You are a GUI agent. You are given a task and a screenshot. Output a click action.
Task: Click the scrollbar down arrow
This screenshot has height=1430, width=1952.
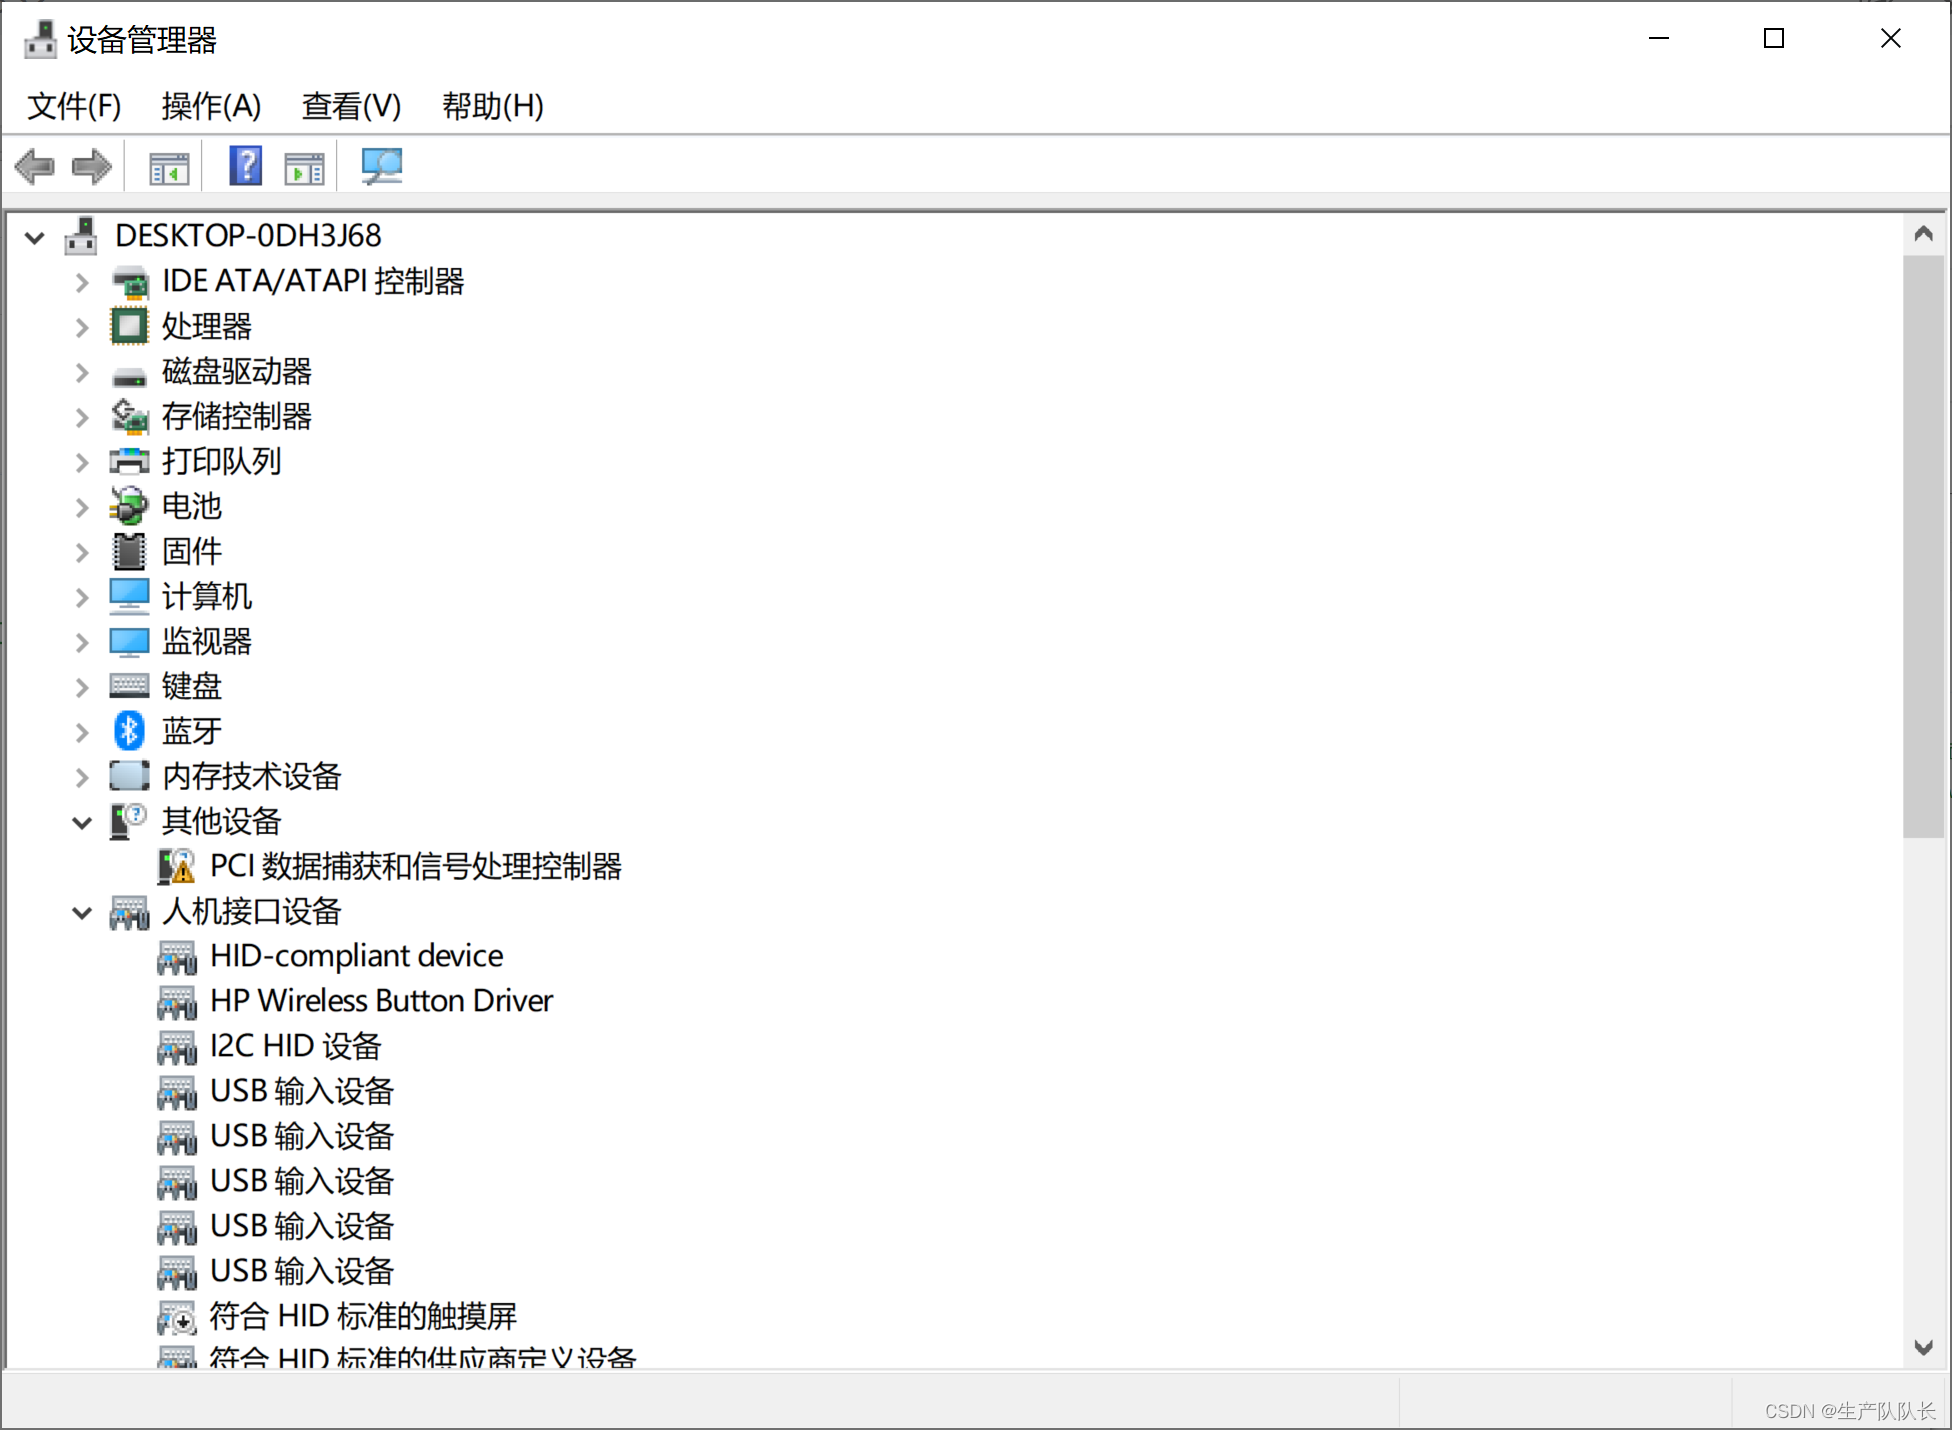click(1923, 1347)
